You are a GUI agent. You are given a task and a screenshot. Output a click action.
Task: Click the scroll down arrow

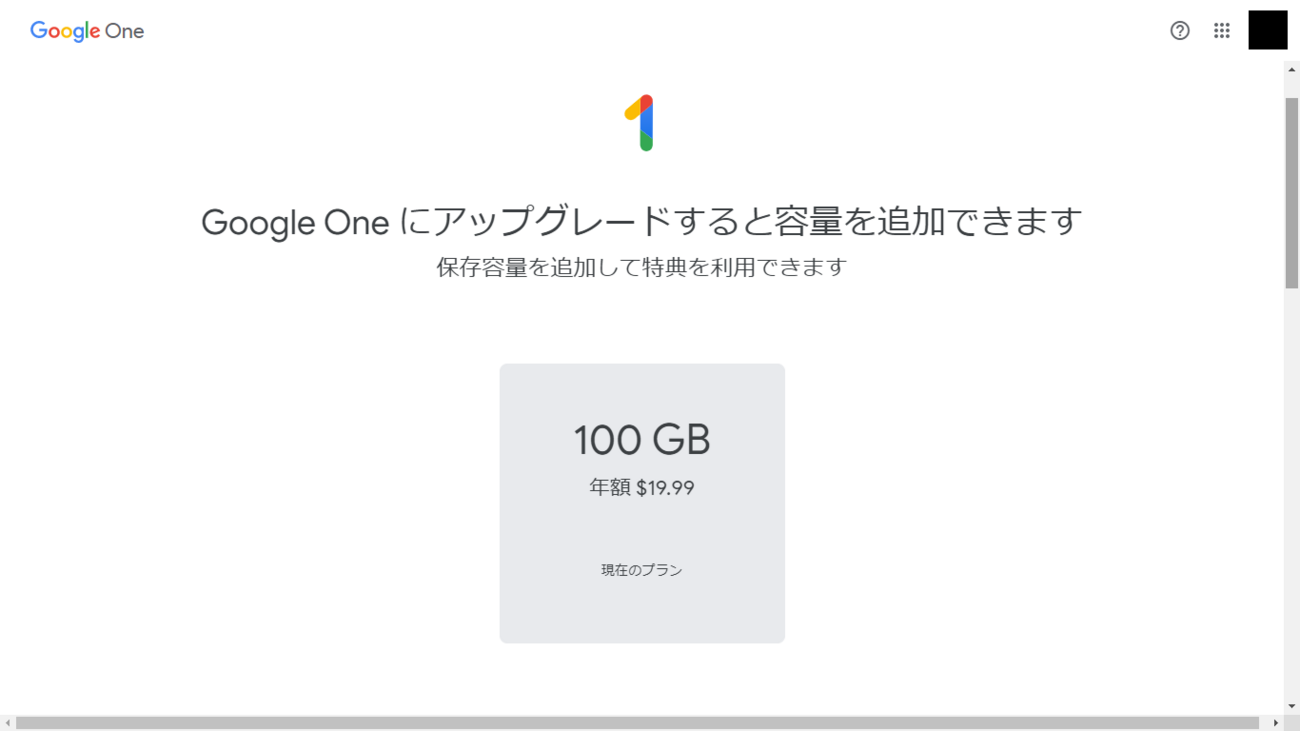[1292, 707]
